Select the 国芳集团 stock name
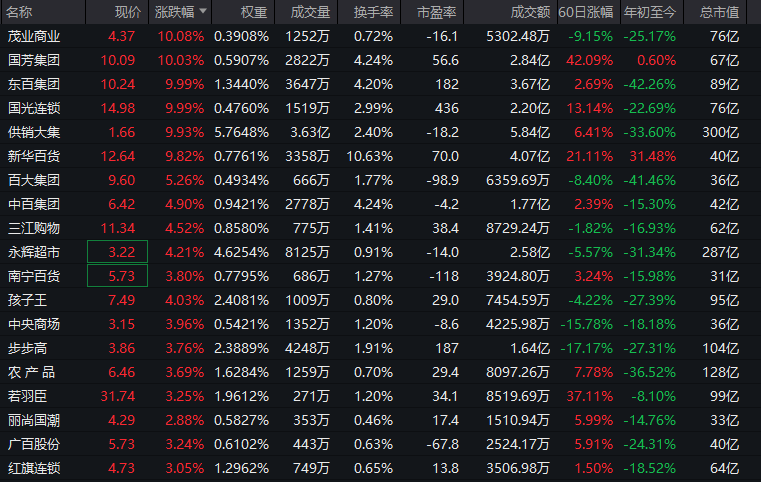Image resolution: width=761 pixels, height=482 pixels. [x=34, y=60]
